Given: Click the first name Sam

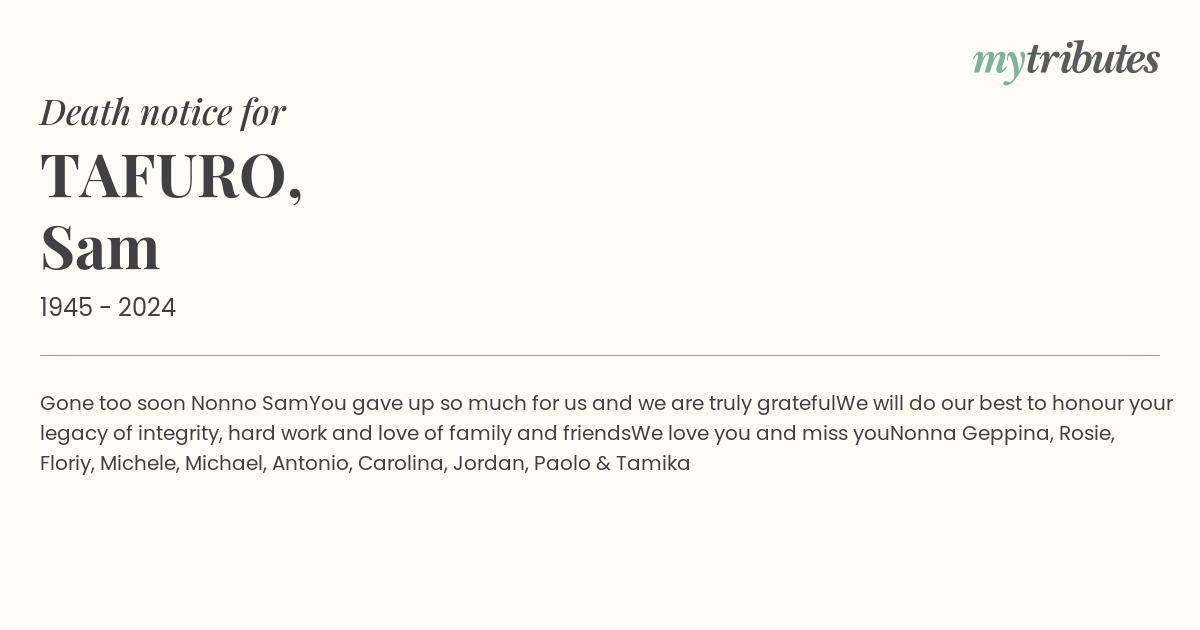Looking at the screenshot, I should (x=100, y=248).
